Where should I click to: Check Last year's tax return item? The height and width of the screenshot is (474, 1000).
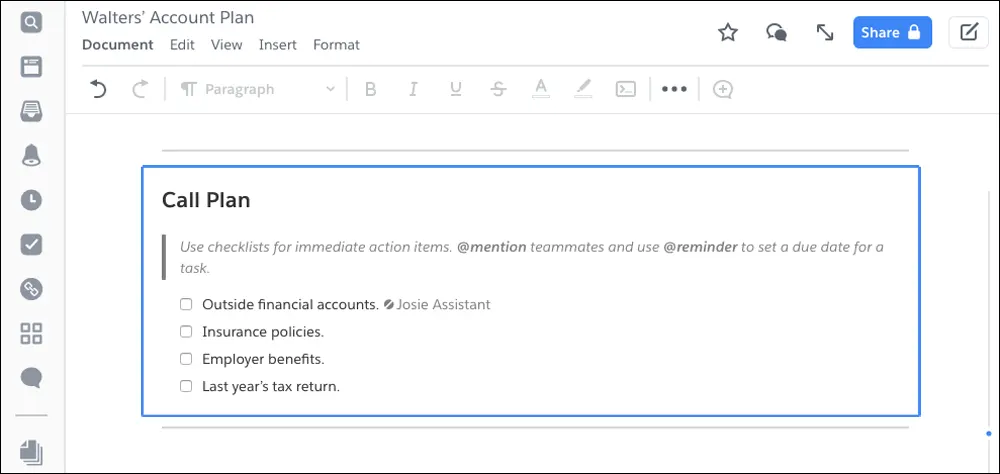186,386
